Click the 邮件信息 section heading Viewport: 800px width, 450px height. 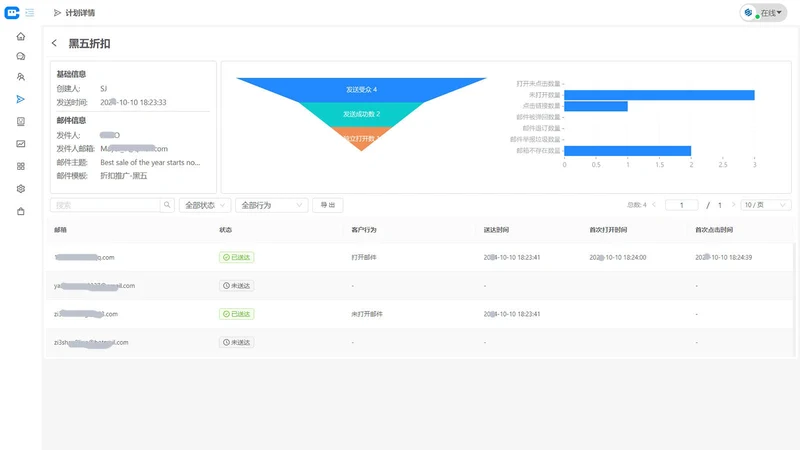pyautogui.click(x=71, y=120)
